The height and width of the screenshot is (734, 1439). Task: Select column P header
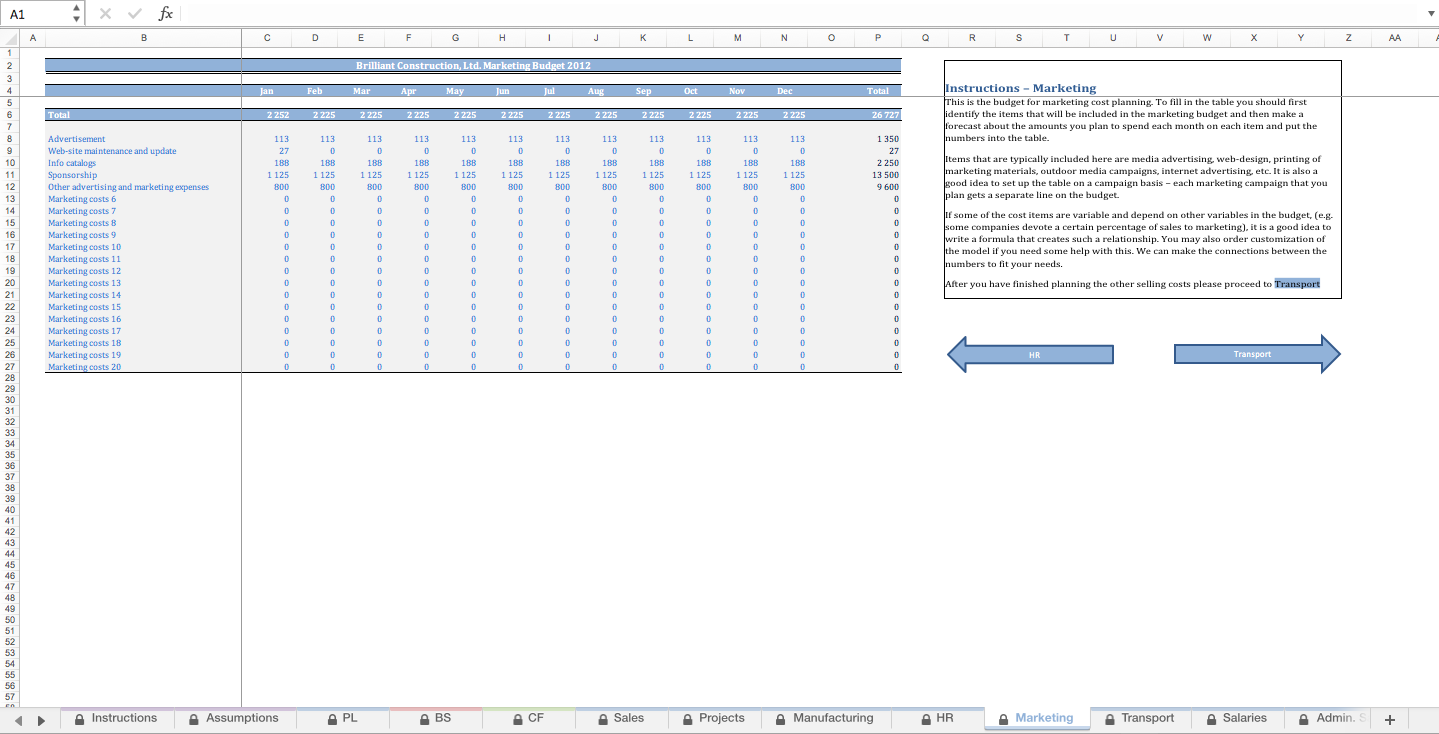[x=877, y=38]
